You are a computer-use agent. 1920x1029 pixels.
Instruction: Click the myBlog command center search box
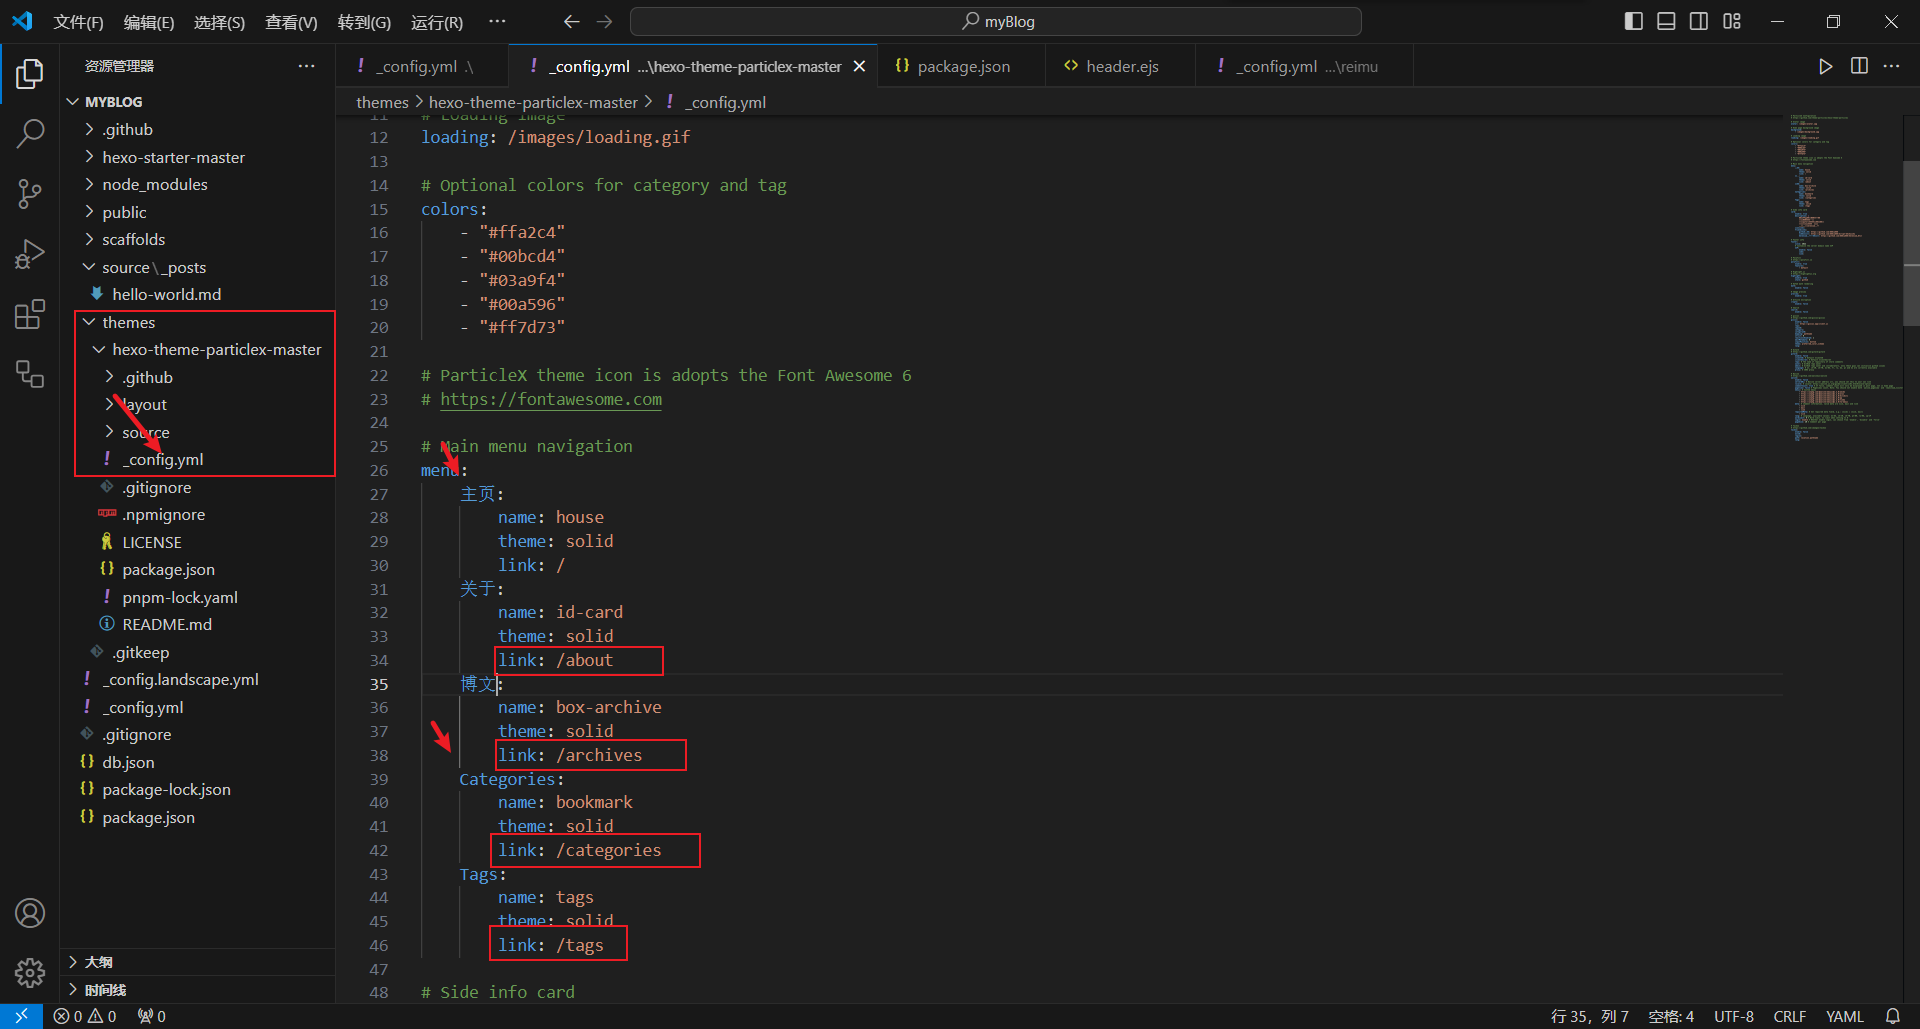pyautogui.click(x=996, y=21)
